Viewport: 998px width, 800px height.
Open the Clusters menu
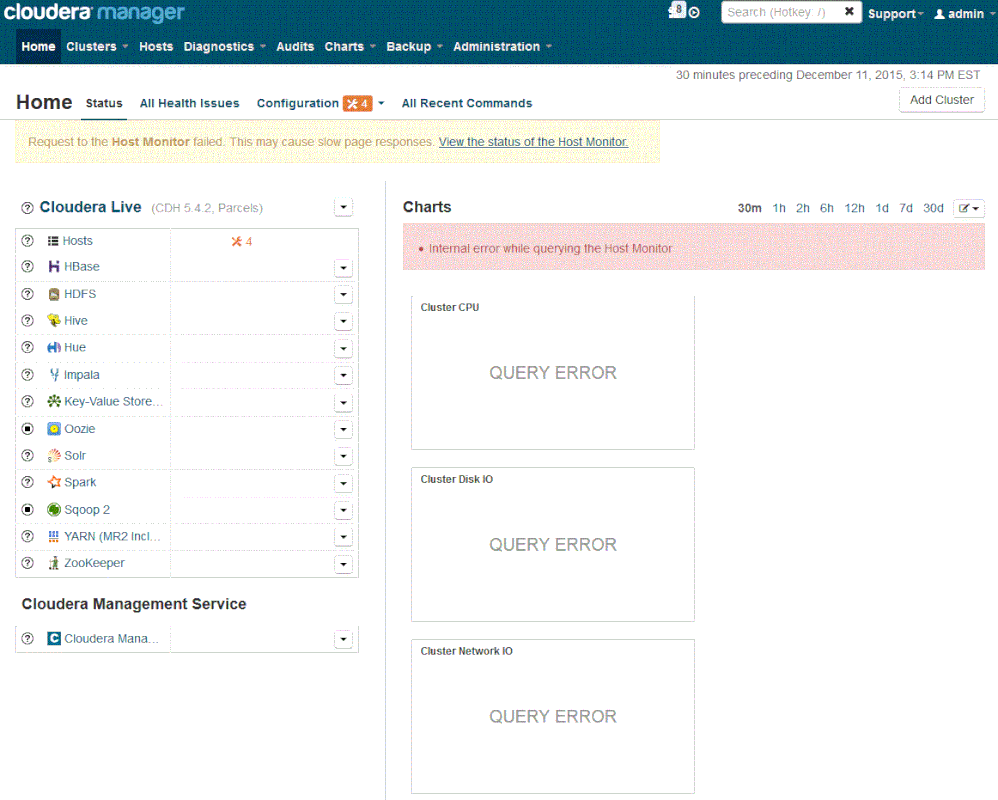coord(97,46)
